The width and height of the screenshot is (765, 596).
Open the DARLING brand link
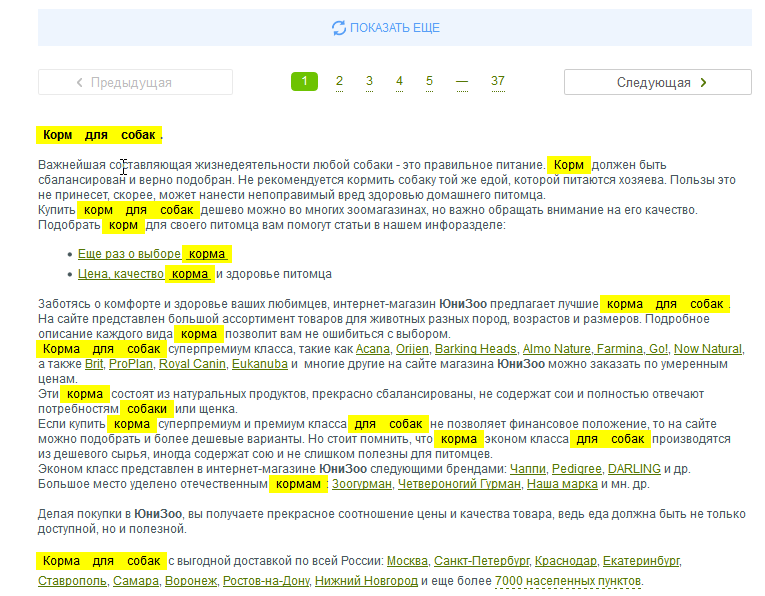(x=634, y=469)
